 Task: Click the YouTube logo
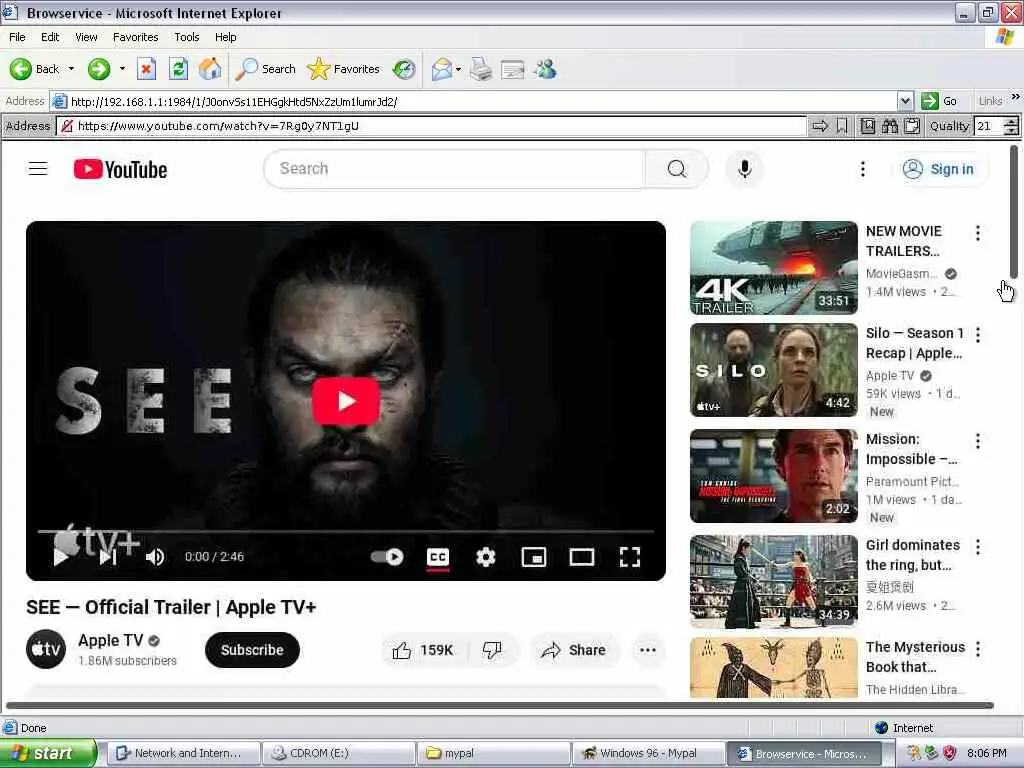pos(120,169)
